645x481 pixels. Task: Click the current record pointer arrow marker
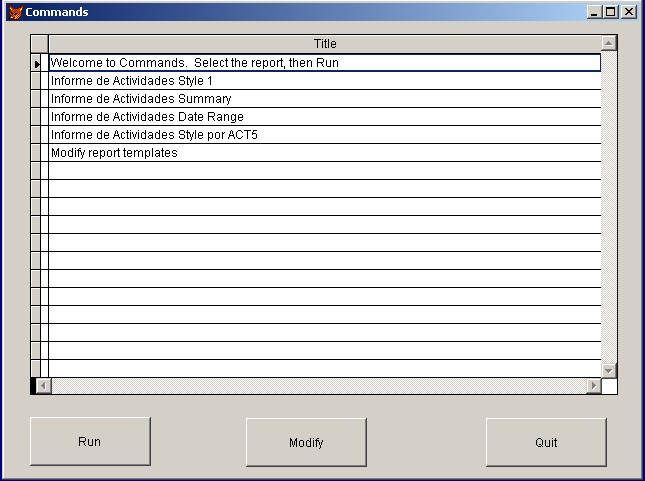[x=39, y=63]
